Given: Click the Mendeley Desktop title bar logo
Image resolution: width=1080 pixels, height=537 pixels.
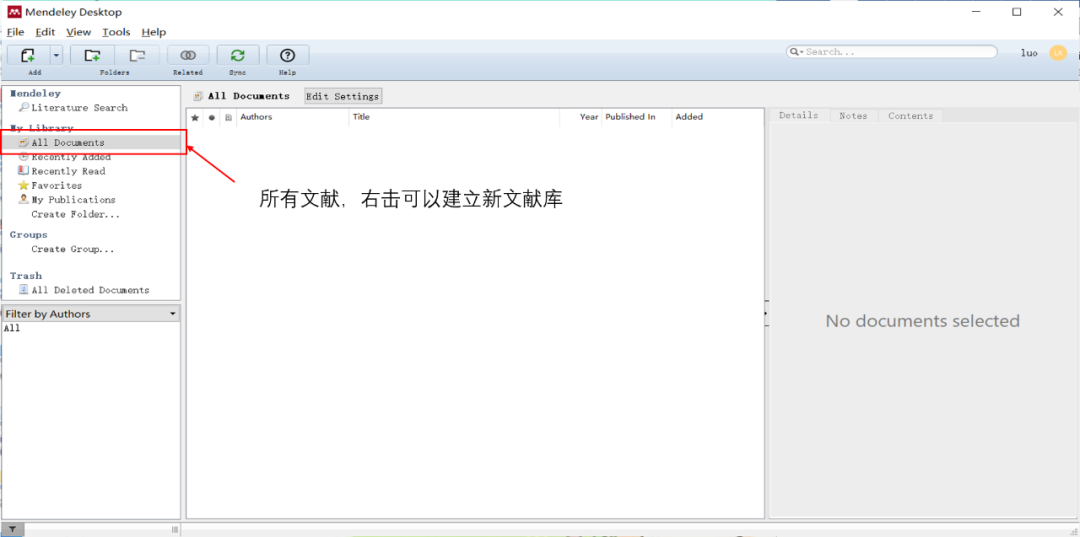Looking at the screenshot, I should tap(14, 12).
